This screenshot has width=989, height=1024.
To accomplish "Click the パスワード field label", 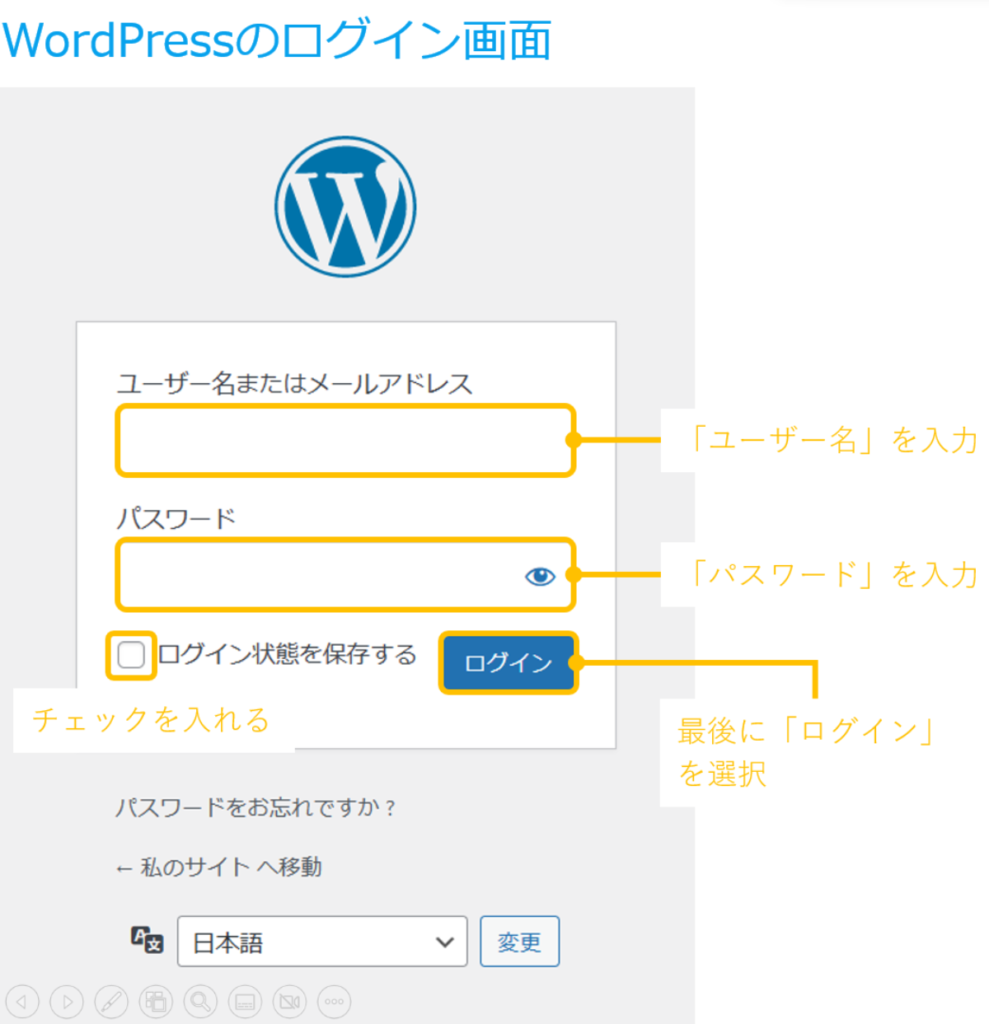I will (176, 519).
